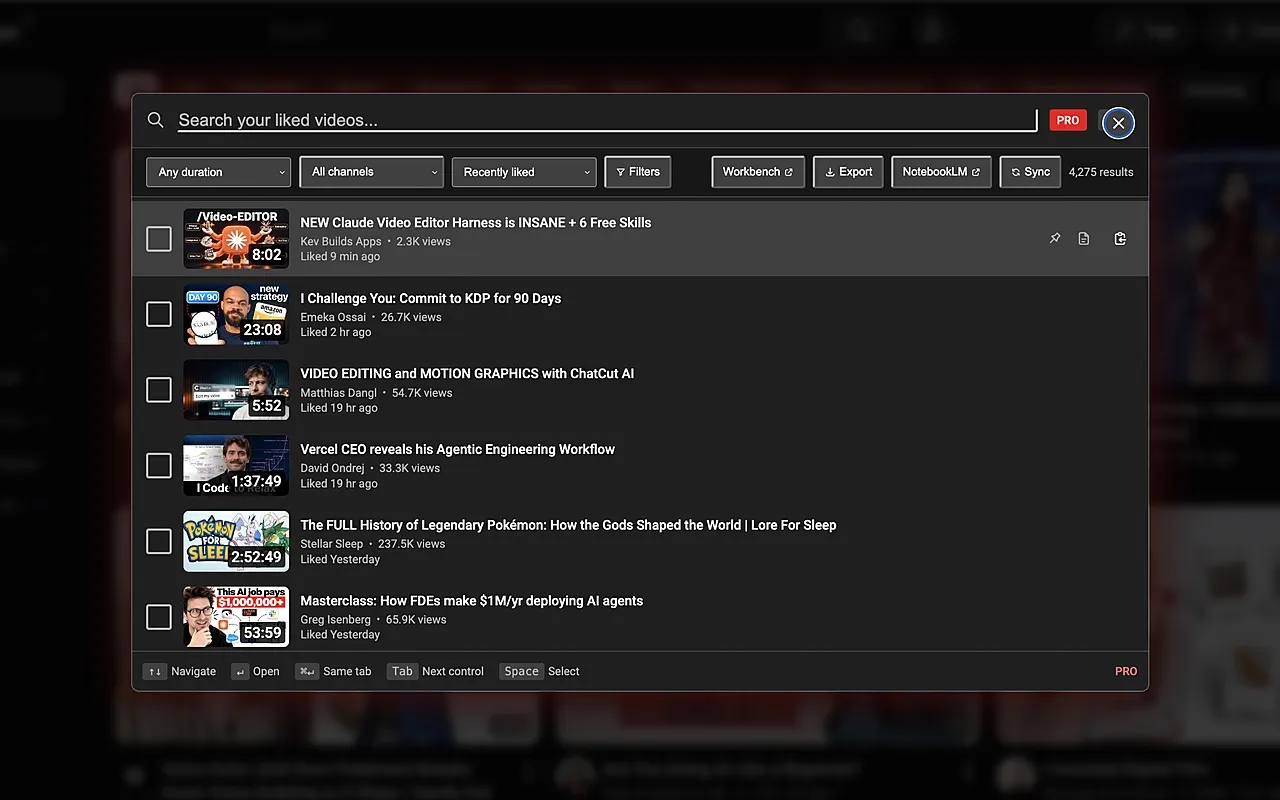Click the 'Next control' Tab hint in the footer
The height and width of the screenshot is (800, 1280).
pos(436,672)
